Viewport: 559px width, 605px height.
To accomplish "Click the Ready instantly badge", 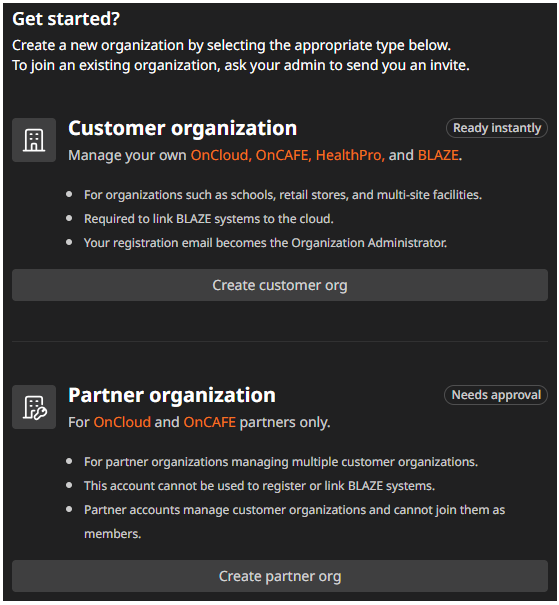I will point(497,128).
